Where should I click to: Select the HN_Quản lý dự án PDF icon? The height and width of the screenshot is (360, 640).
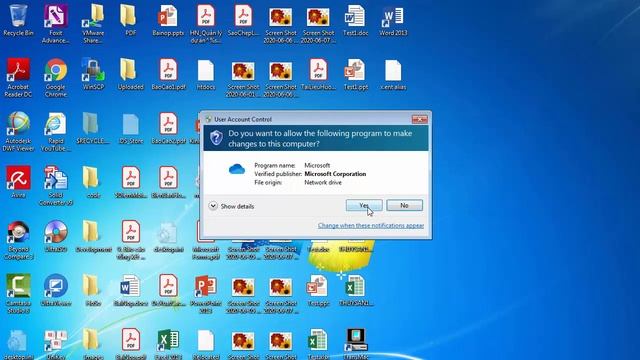coord(206,24)
